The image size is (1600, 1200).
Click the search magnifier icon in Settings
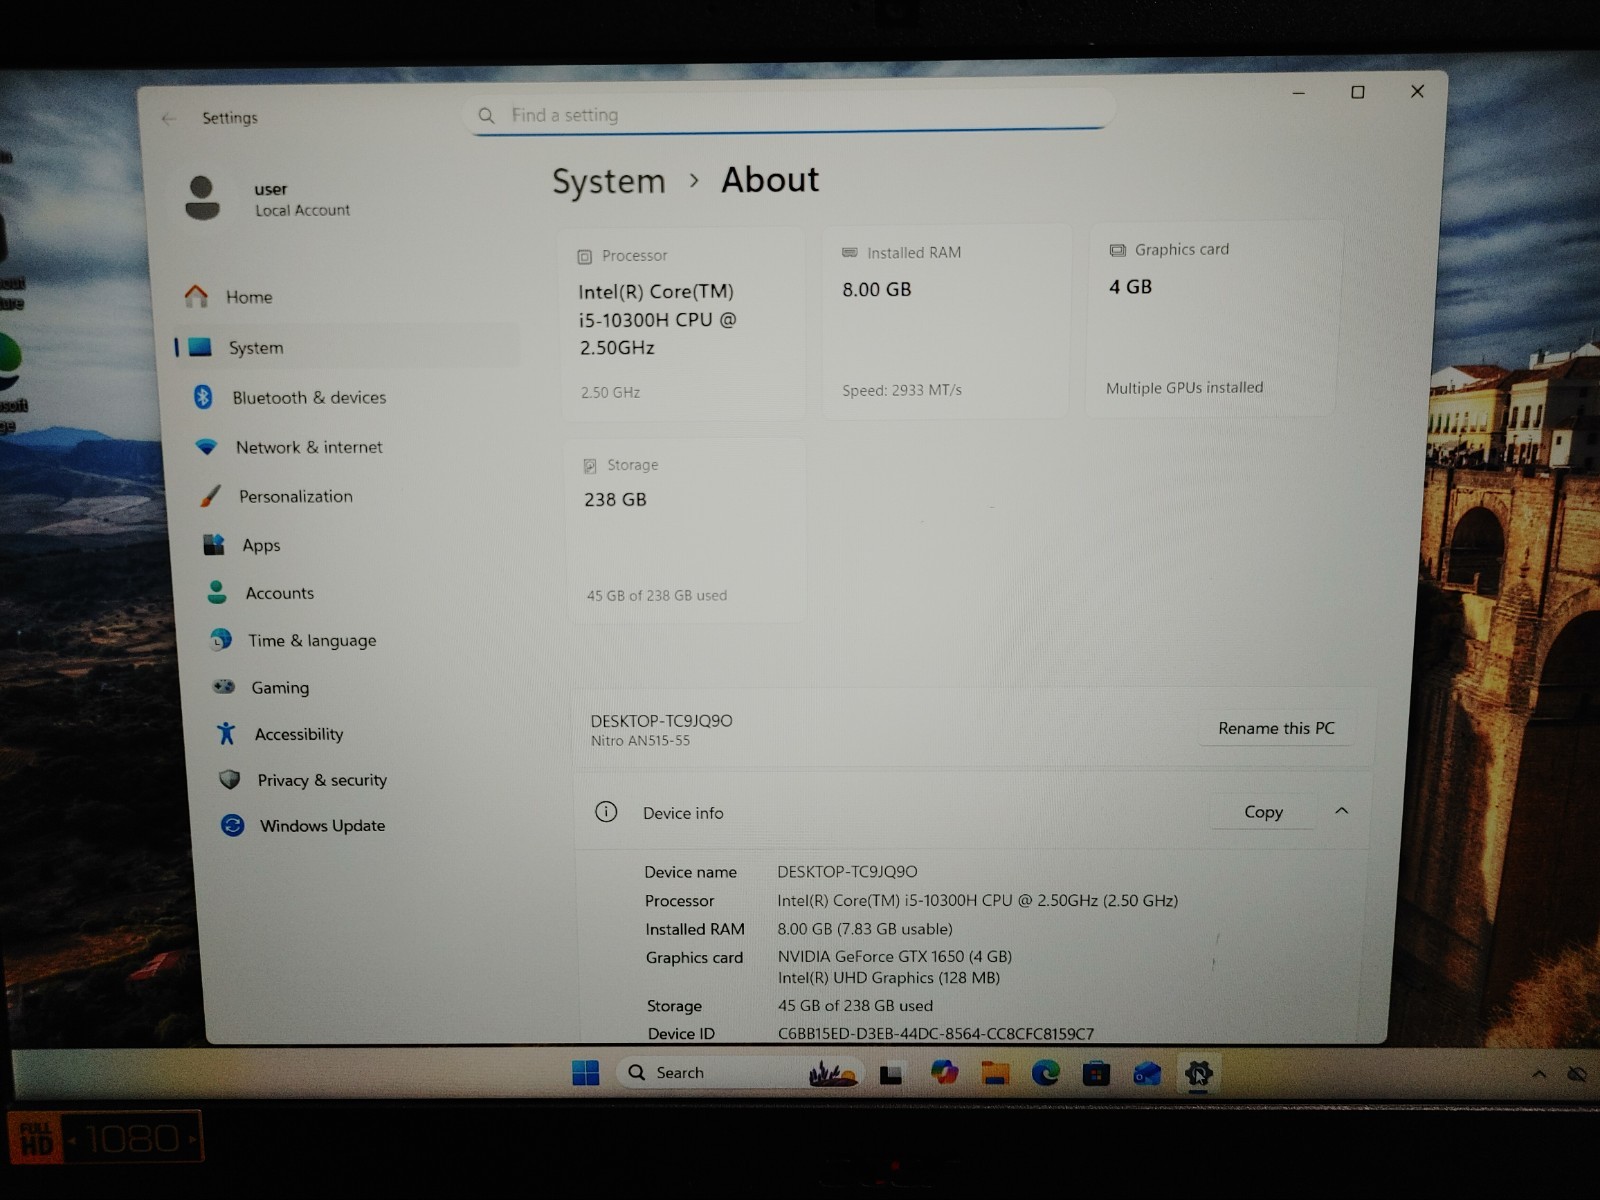pyautogui.click(x=487, y=116)
